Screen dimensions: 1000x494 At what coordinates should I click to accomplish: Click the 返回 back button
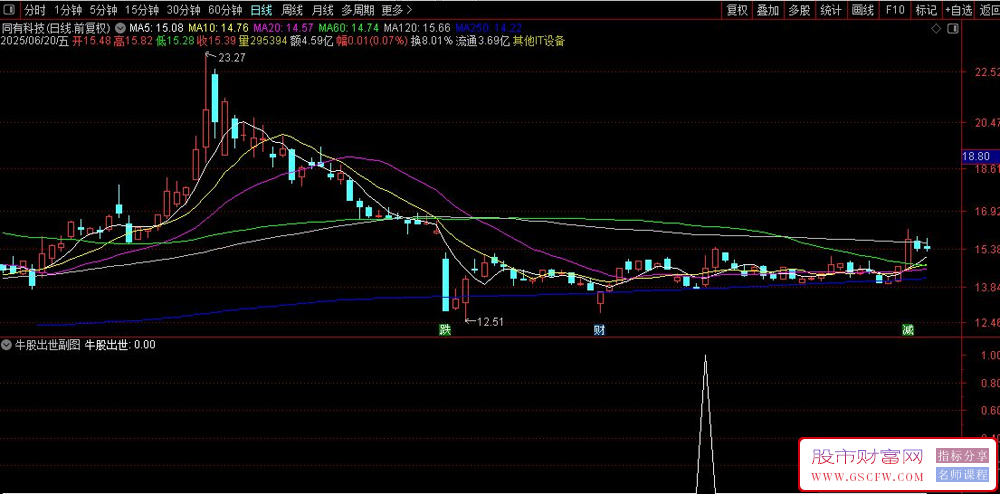pos(989,10)
